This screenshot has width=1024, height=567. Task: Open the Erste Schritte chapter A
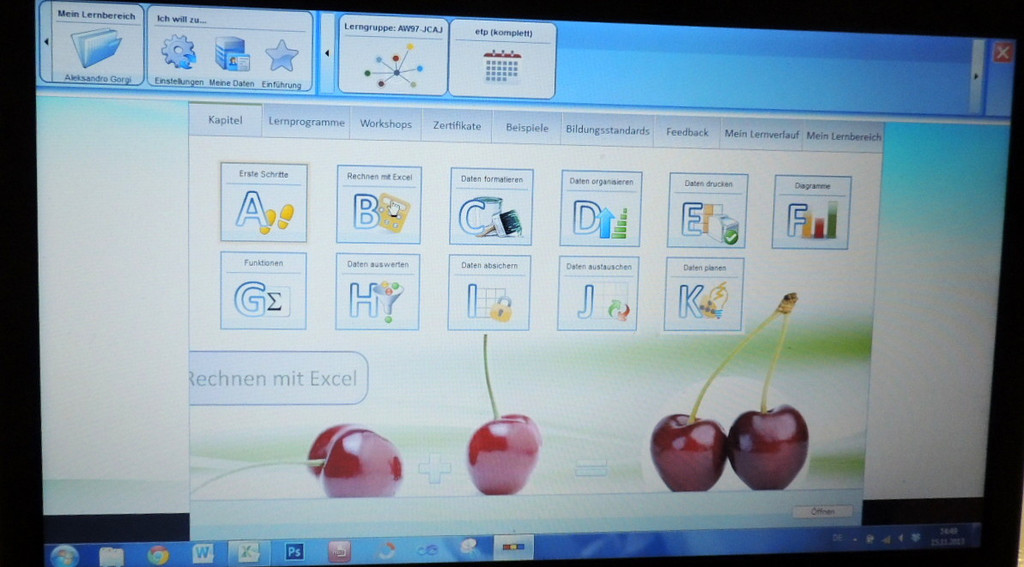coord(264,204)
